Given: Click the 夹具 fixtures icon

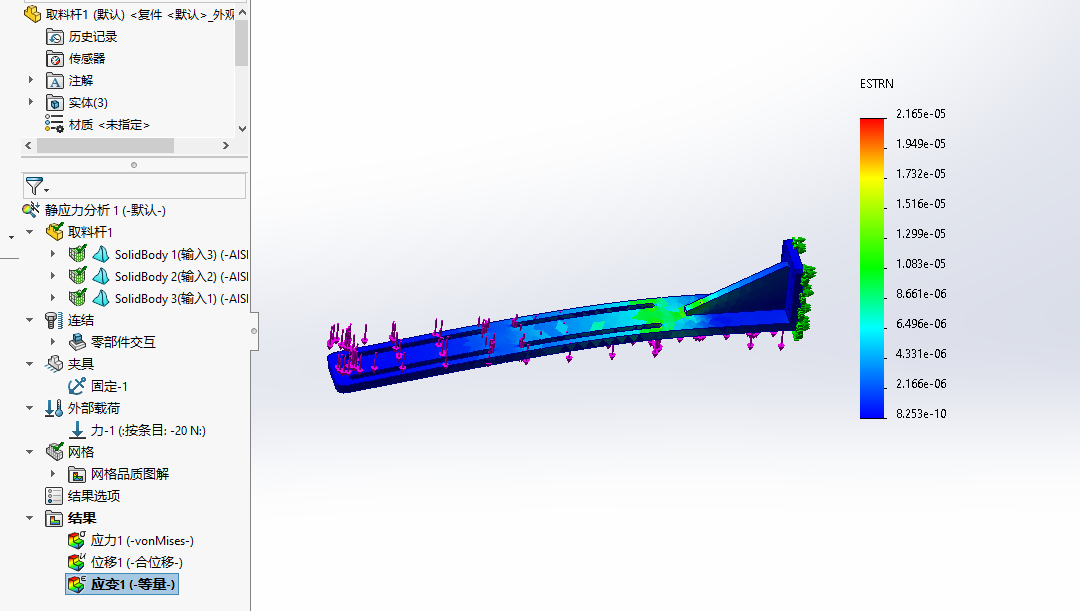Looking at the screenshot, I should coord(54,364).
